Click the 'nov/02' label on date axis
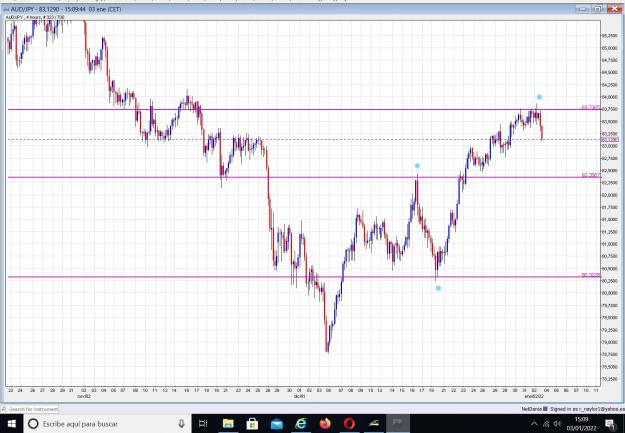This screenshot has width=625, height=433. (84, 396)
